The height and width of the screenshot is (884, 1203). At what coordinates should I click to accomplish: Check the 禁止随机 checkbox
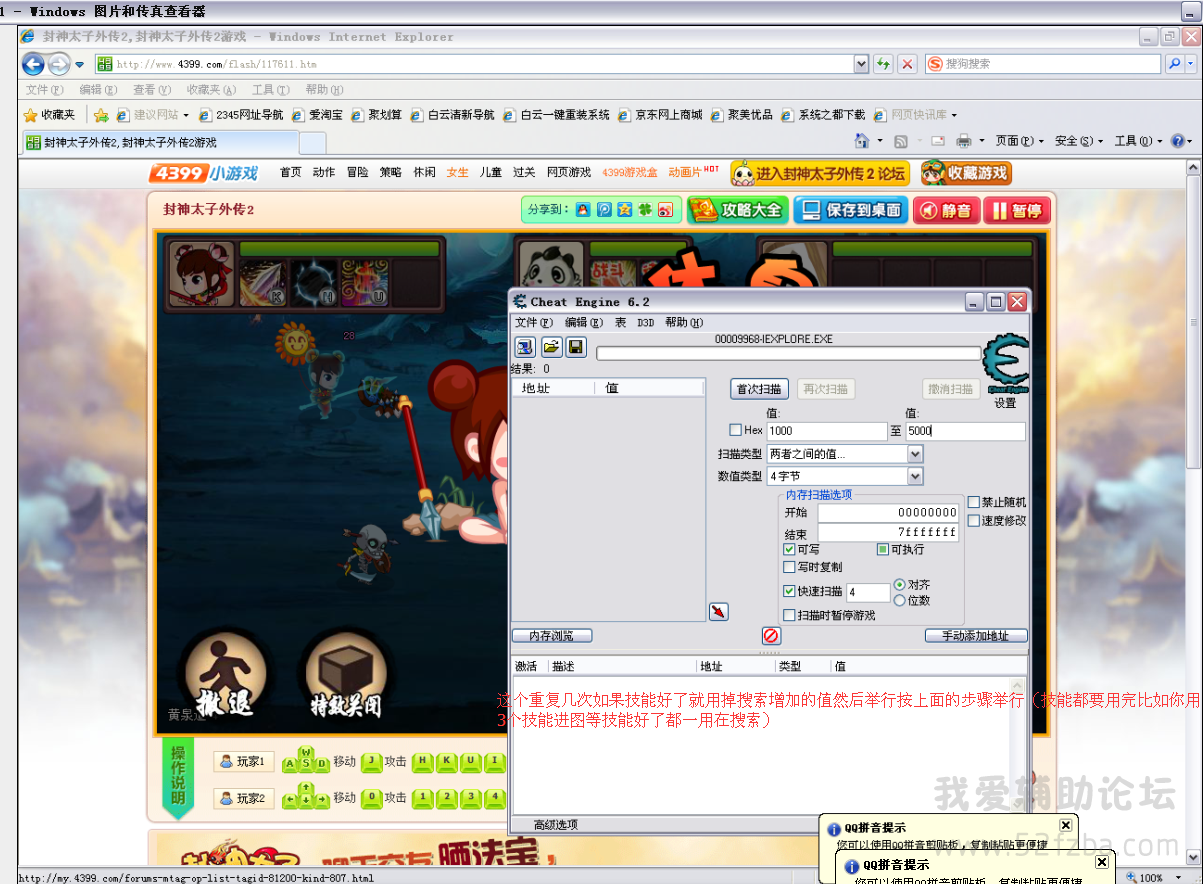[974, 502]
